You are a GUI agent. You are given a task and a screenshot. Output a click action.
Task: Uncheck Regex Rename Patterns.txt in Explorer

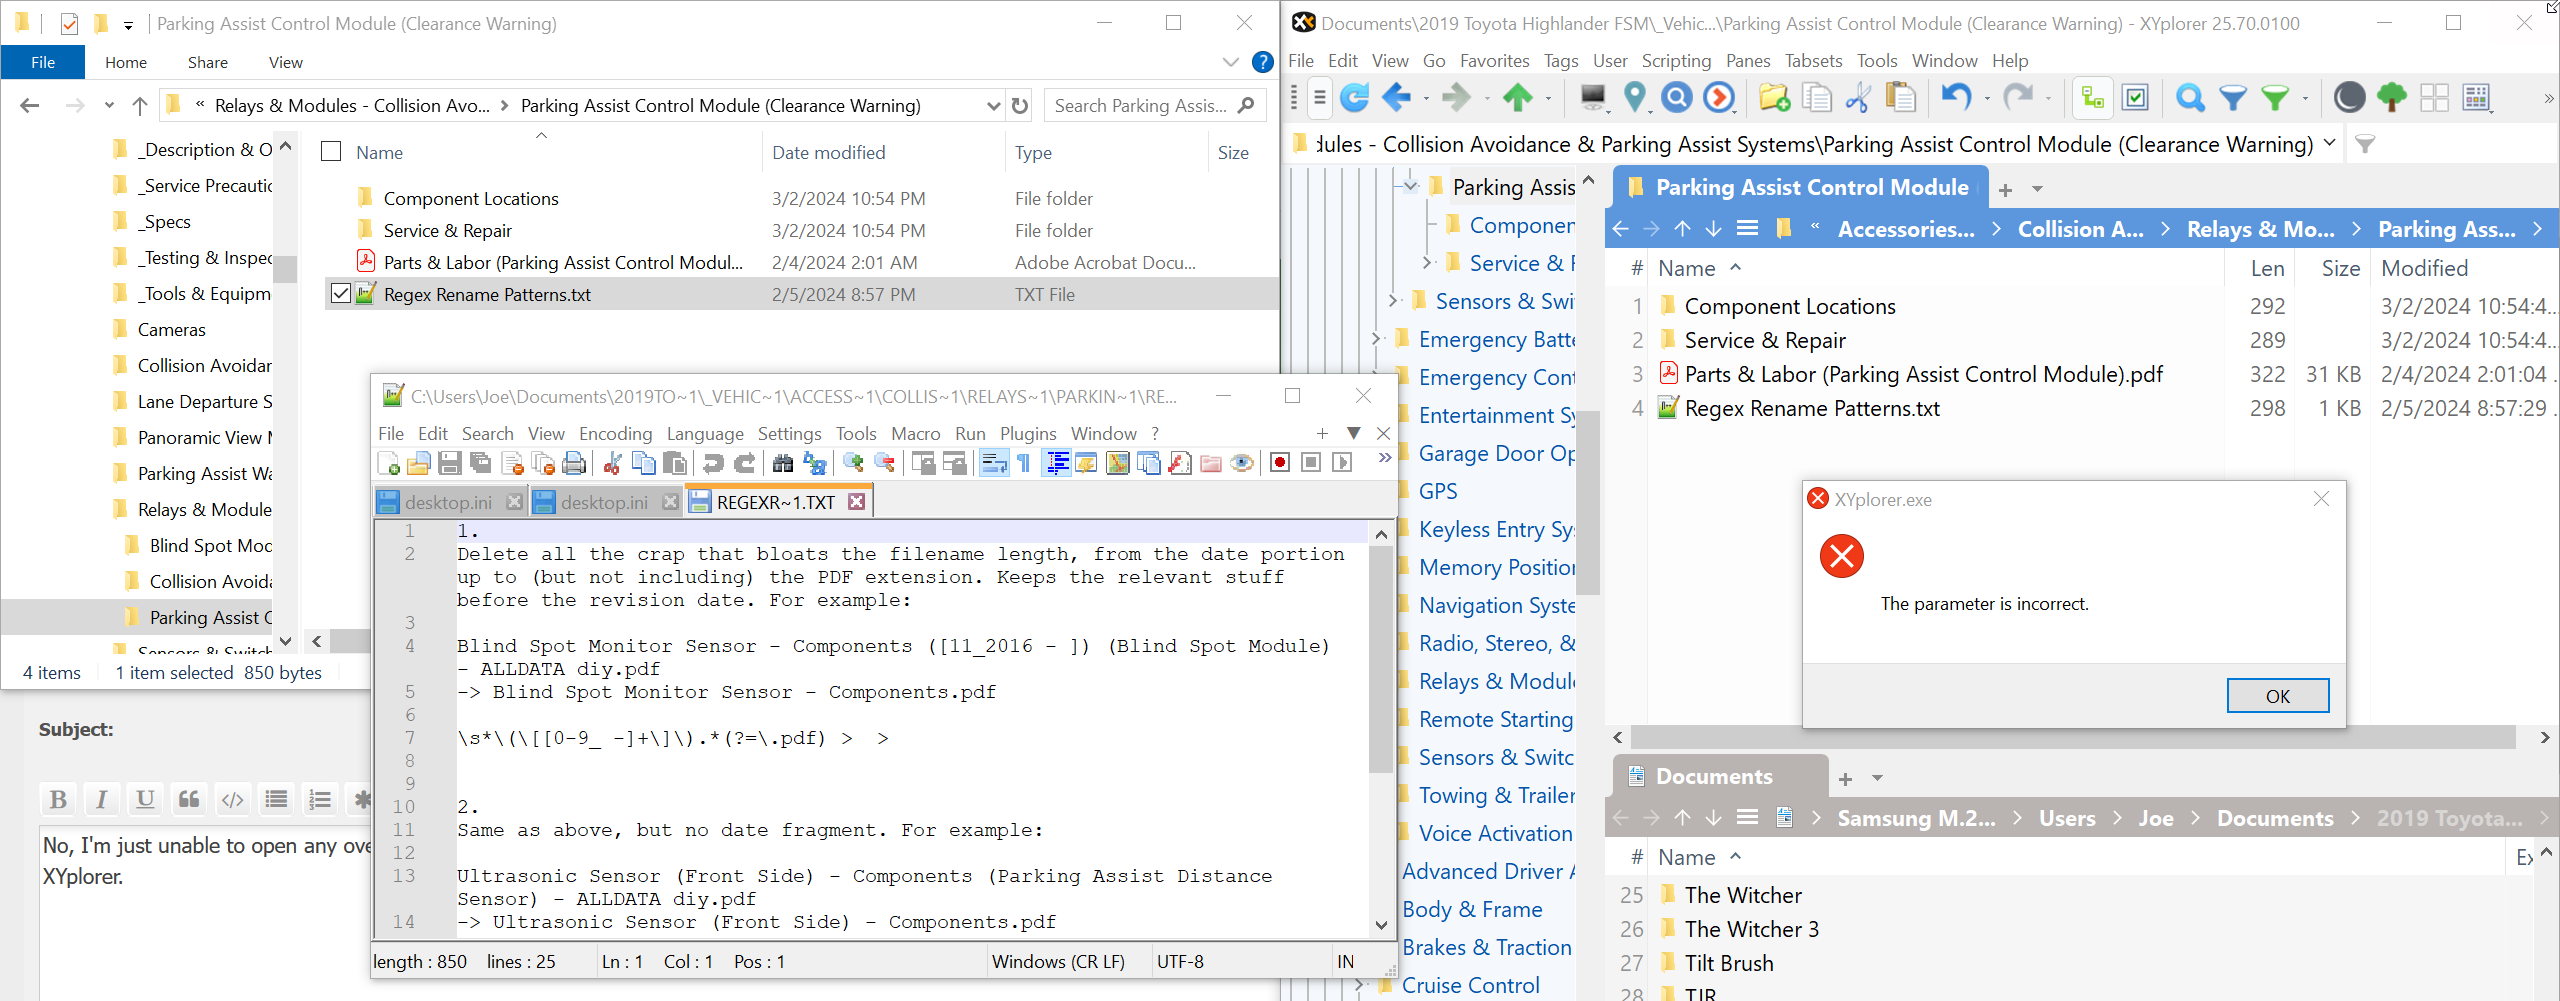click(340, 294)
